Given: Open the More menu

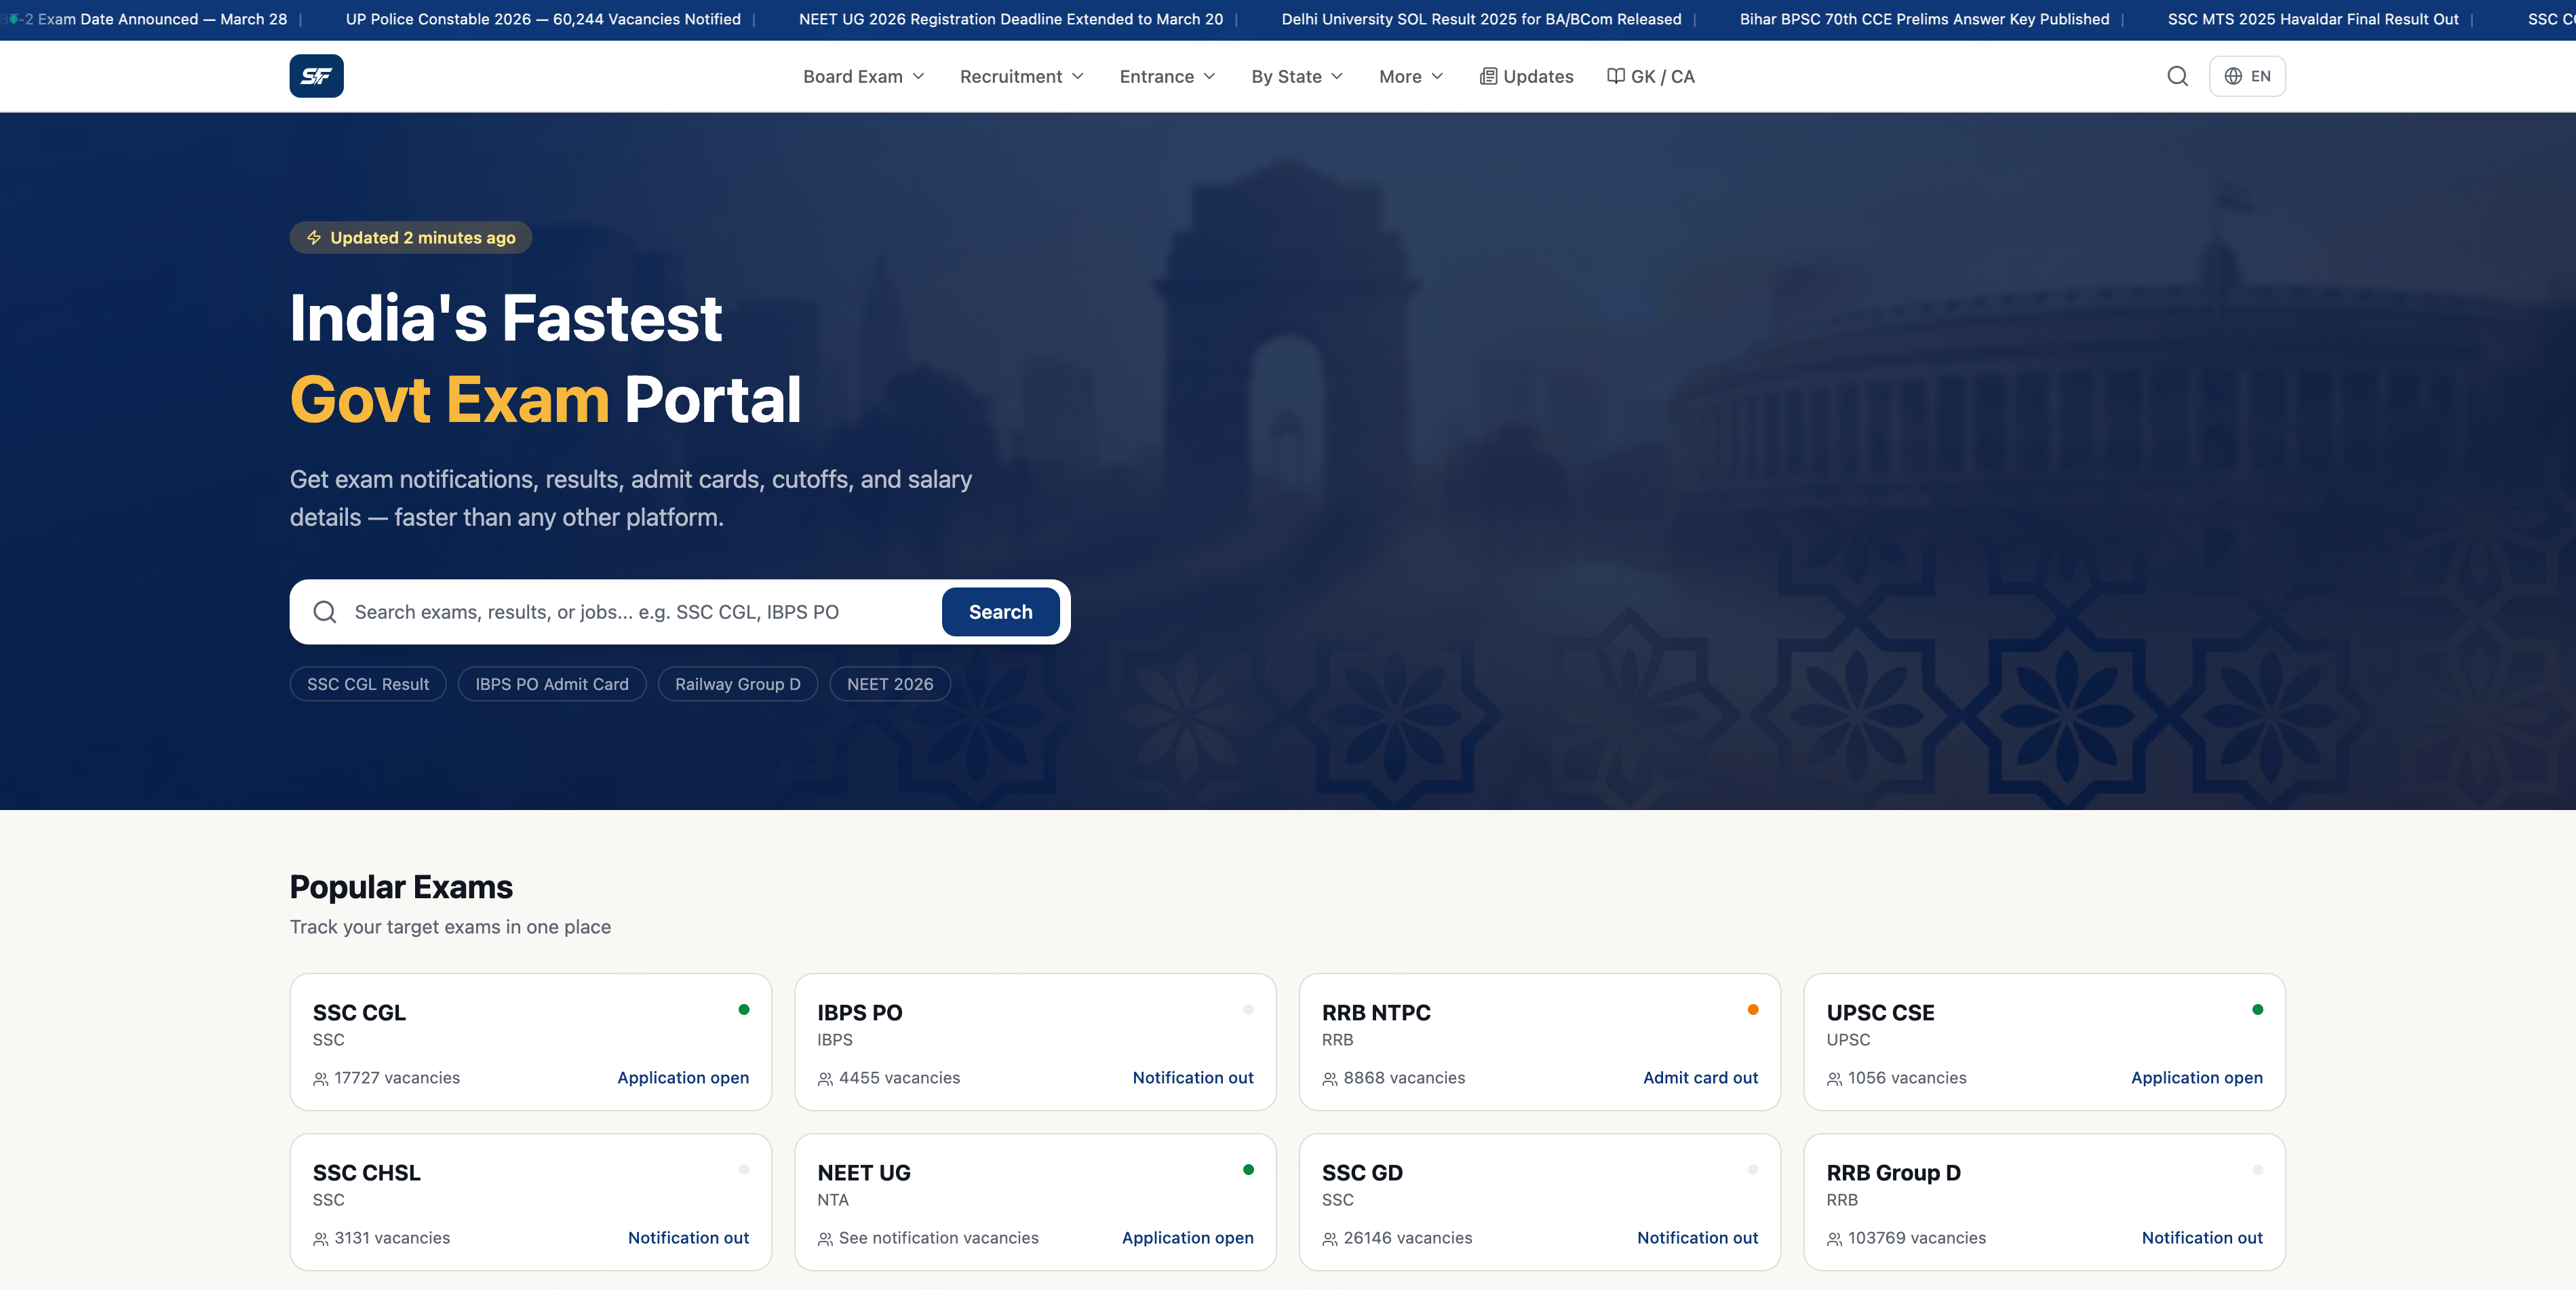Looking at the screenshot, I should pos(1410,76).
